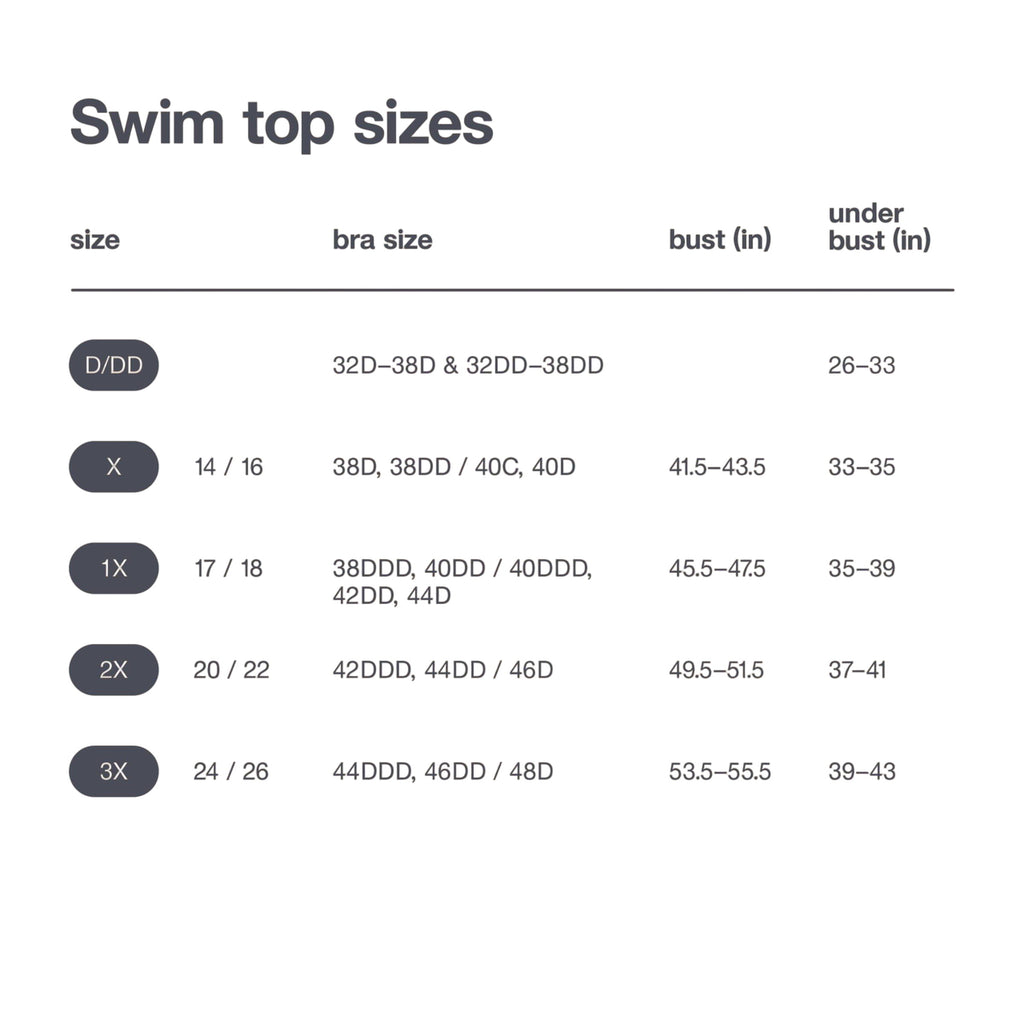Image resolution: width=1024 pixels, height=1024 pixels.
Task: Click the "bust (in)" column header
Action: coord(719,240)
